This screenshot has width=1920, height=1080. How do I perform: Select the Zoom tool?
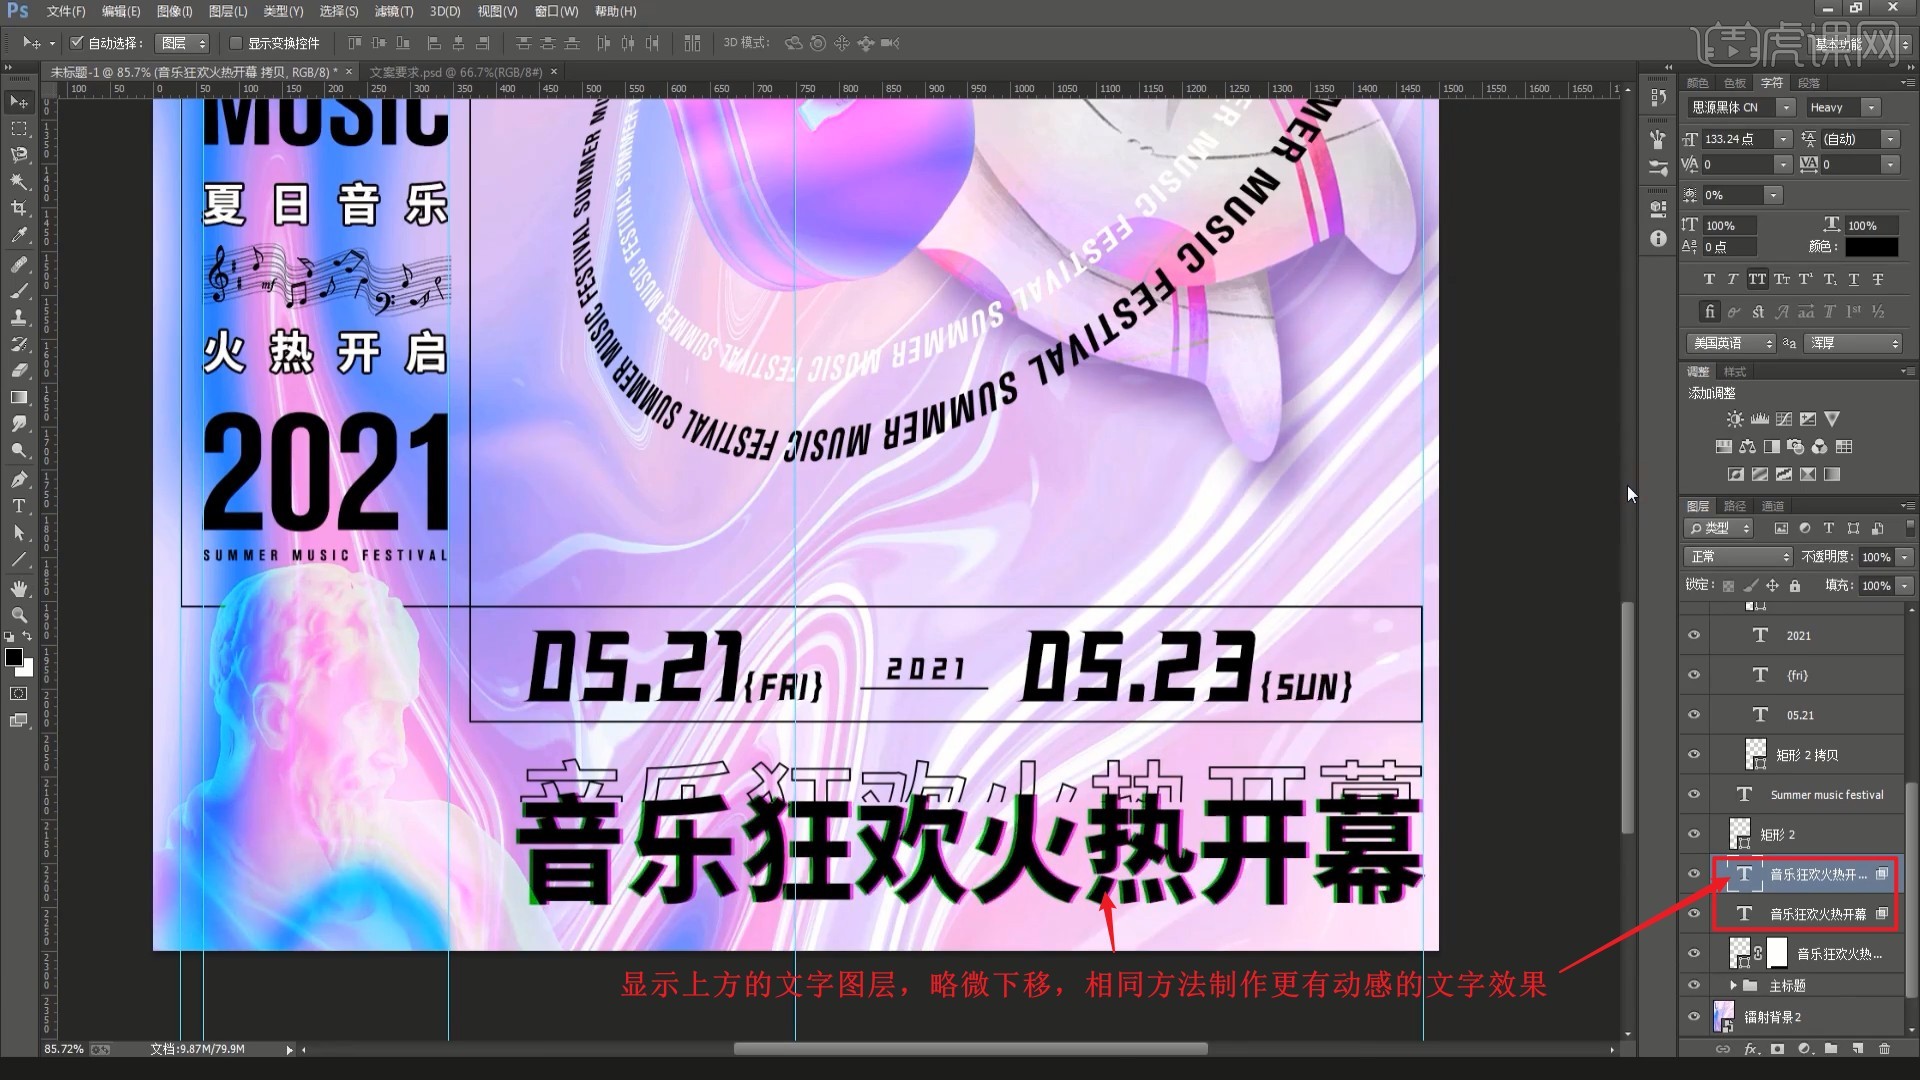click(19, 615)
